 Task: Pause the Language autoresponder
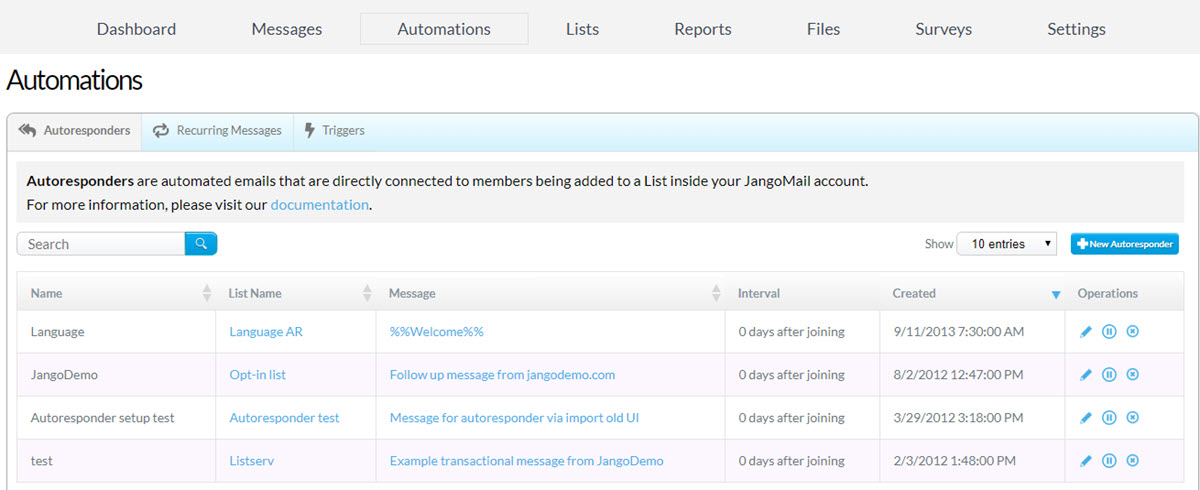(x=1109, y=332)
